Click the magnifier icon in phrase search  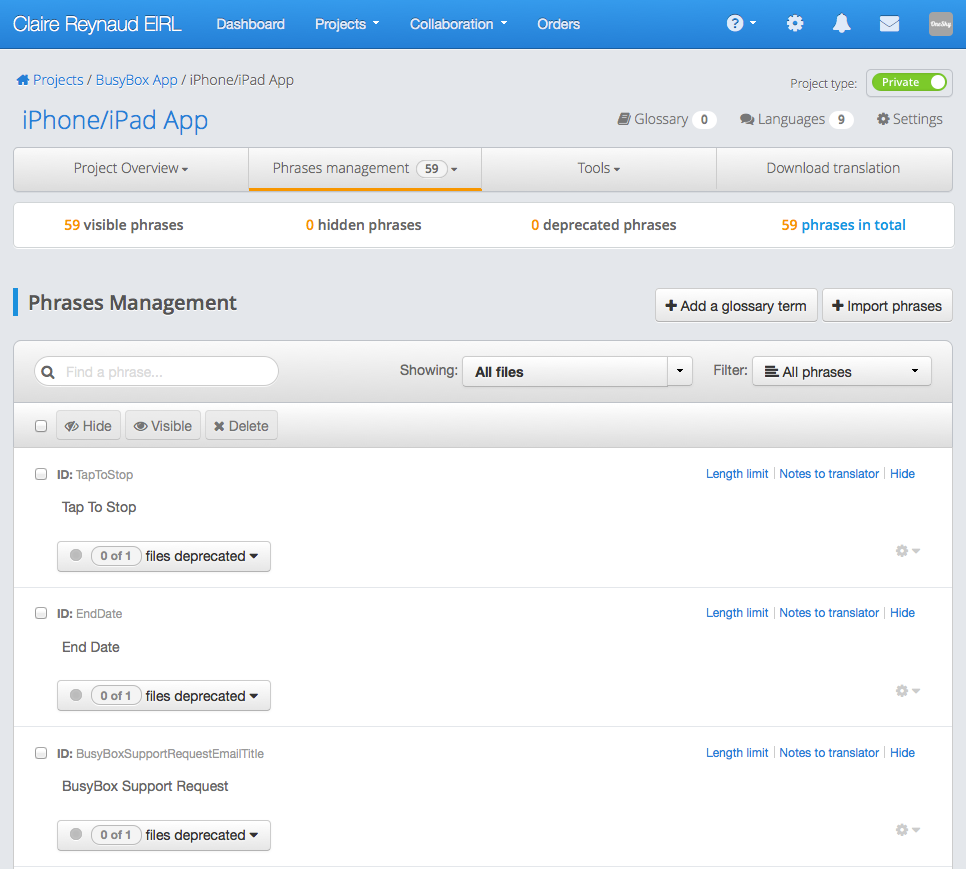47,372
